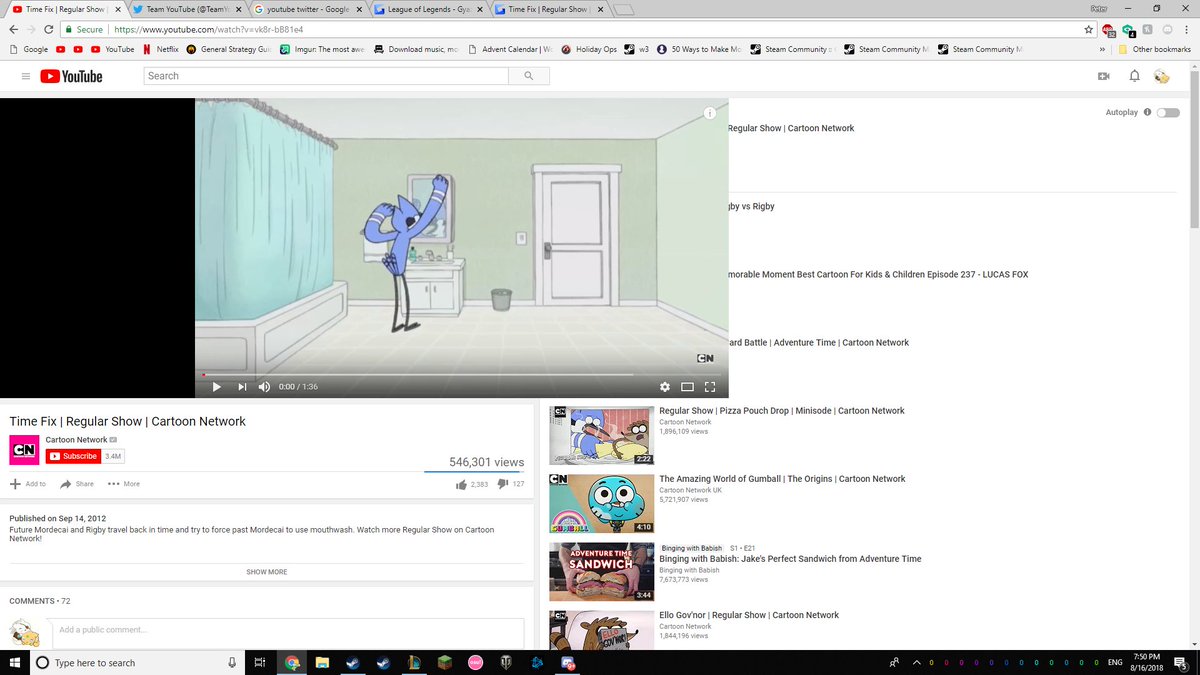Image resolution: width=1200 pixels, height=675 pixels.
Task: Expand description with SHOW MORE
Action: [x=267, y=572]
